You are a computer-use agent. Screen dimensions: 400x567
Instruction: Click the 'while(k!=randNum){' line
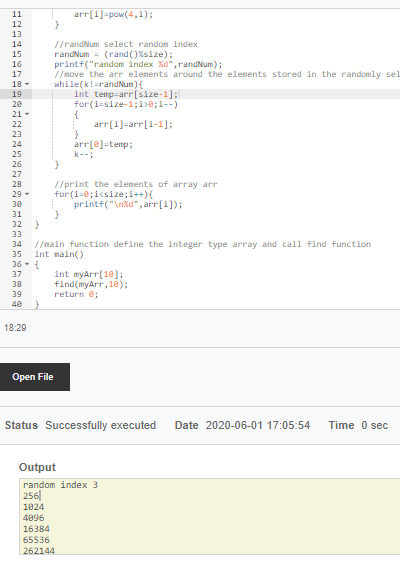(99, 84)
